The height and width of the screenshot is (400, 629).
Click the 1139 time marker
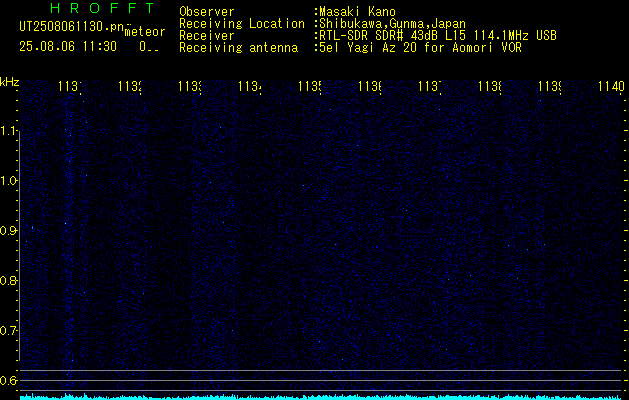[550, 86]
